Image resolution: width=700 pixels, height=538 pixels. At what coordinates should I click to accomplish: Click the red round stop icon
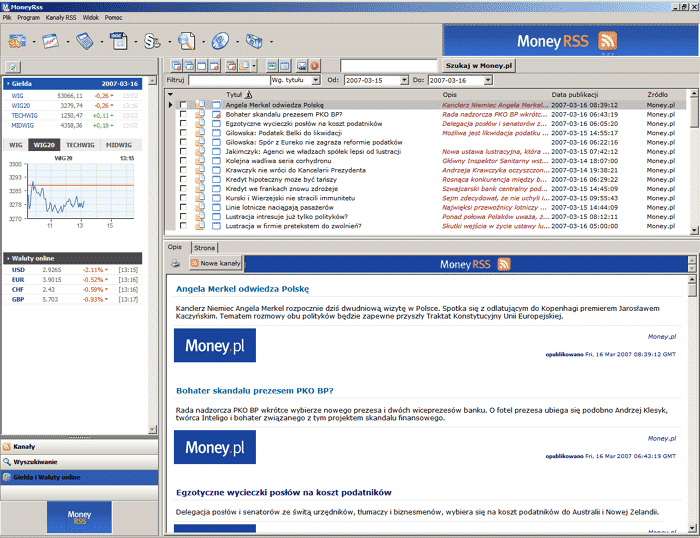click(x=314, y=66)
